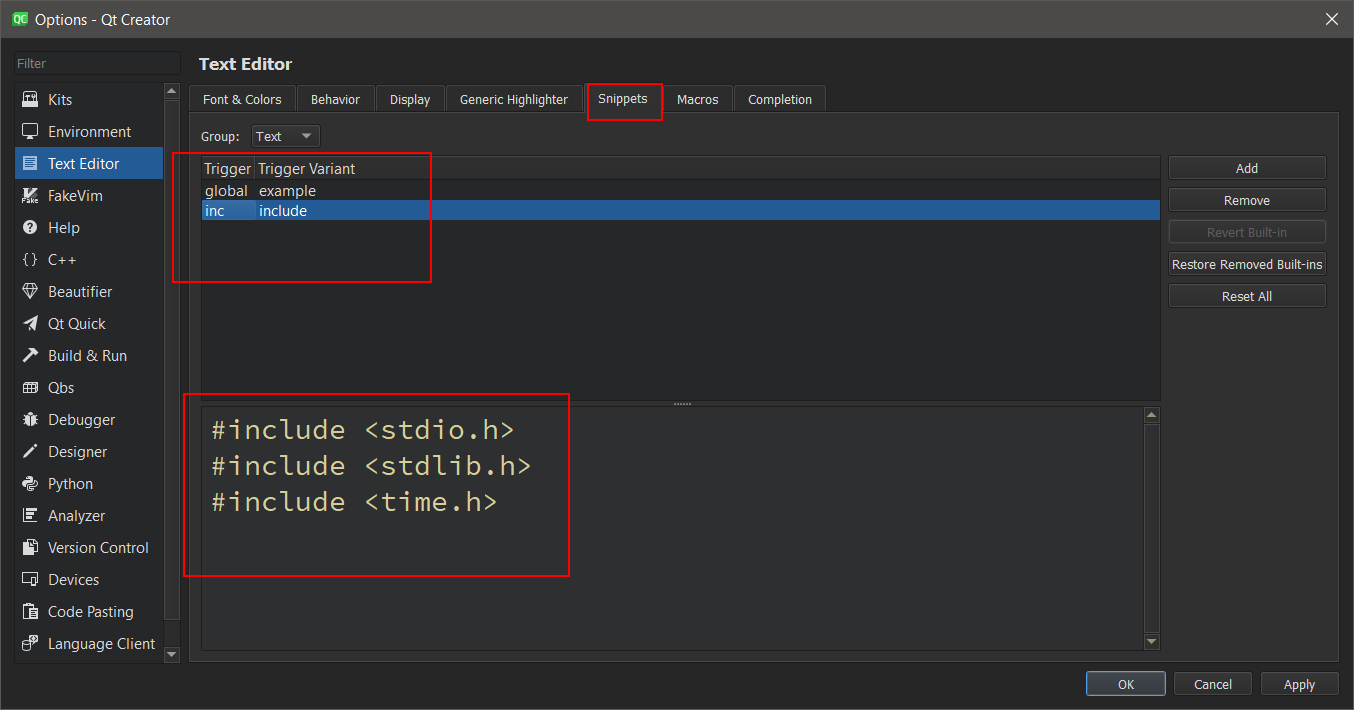
Task: Click the Reset All button
Action: click(1247, 296)
